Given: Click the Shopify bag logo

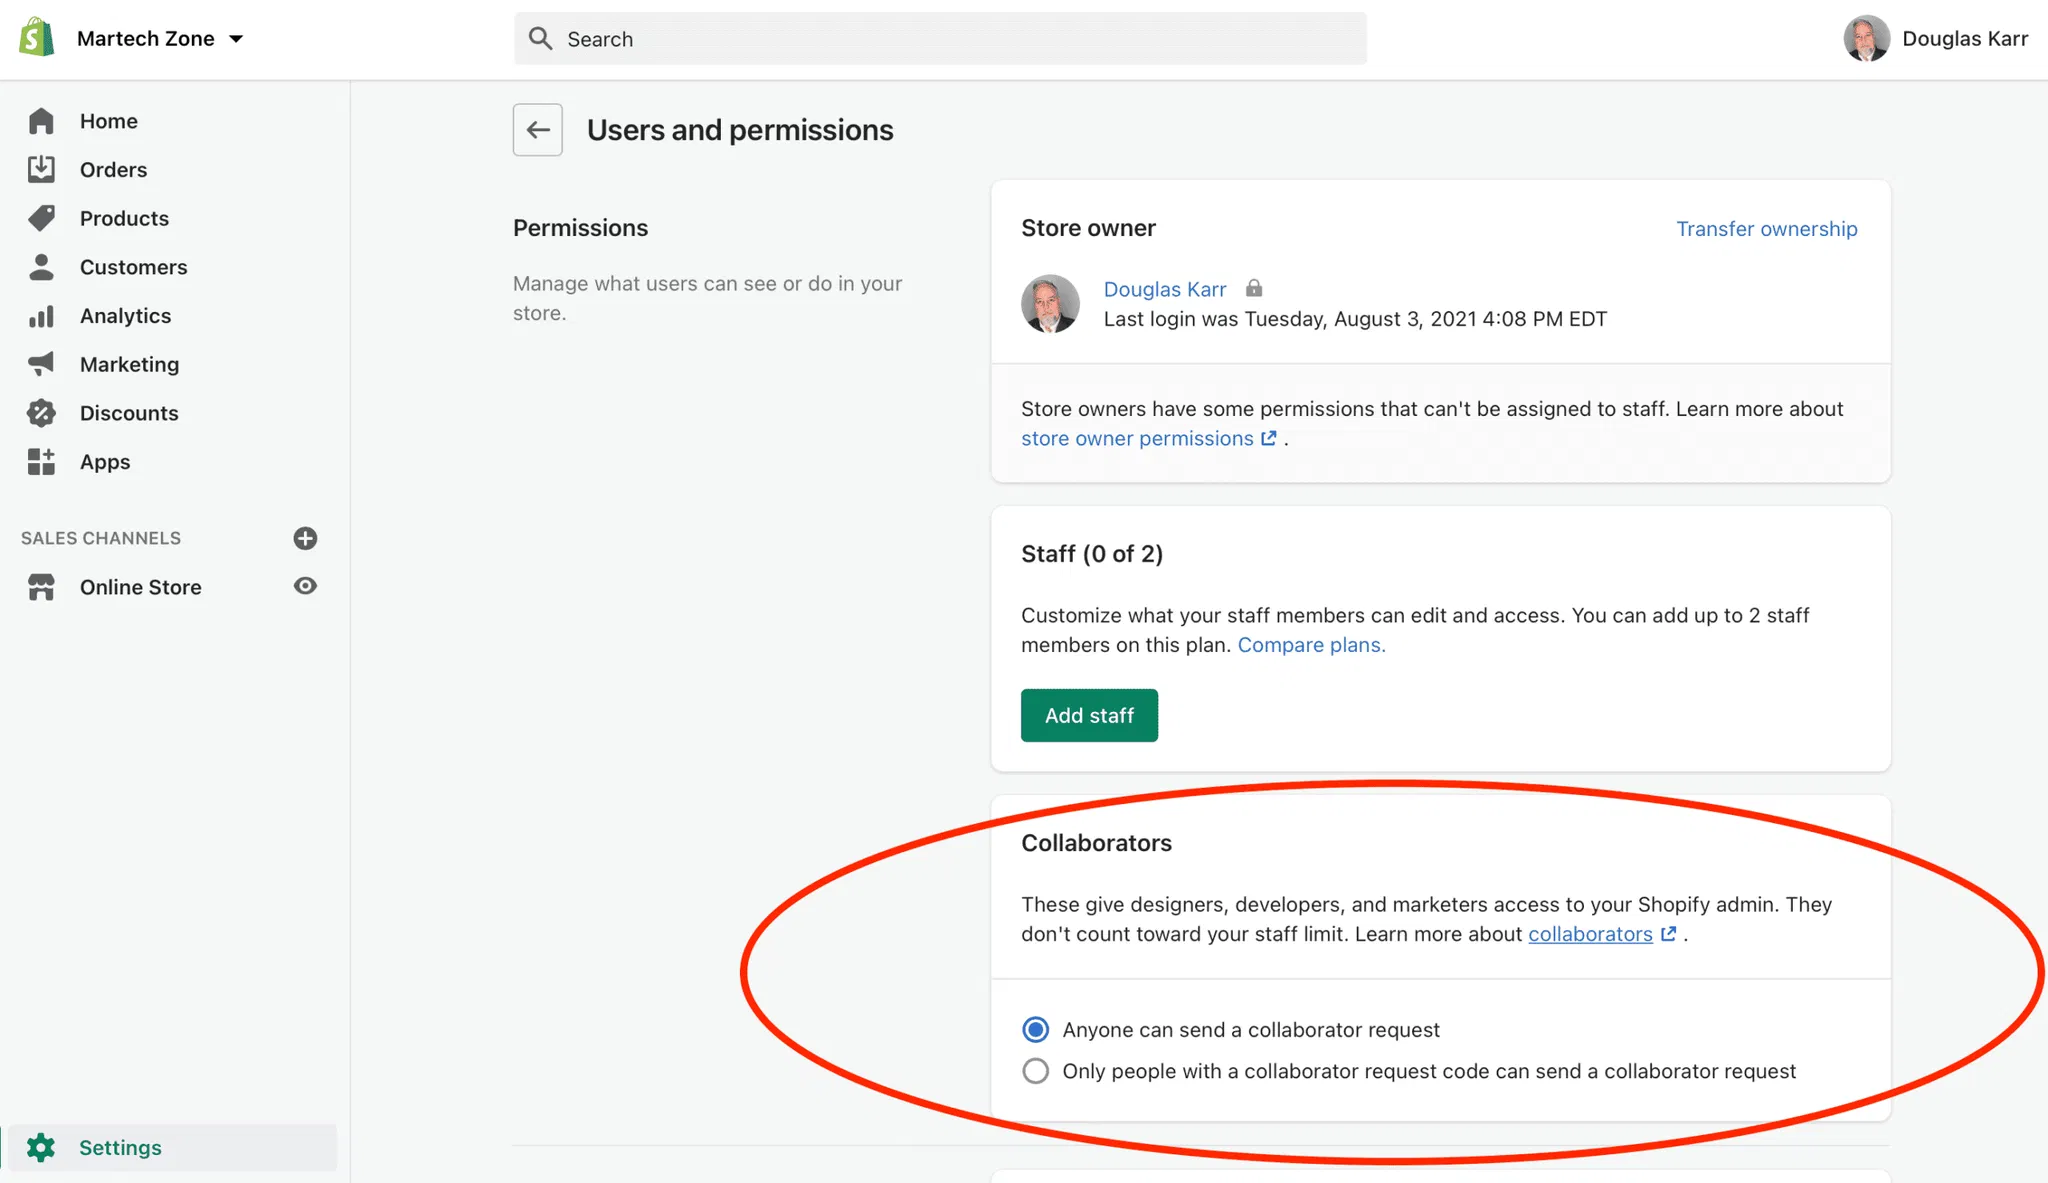Looking at the screenshot, I should pyautogui.click(x=37, y=38).
